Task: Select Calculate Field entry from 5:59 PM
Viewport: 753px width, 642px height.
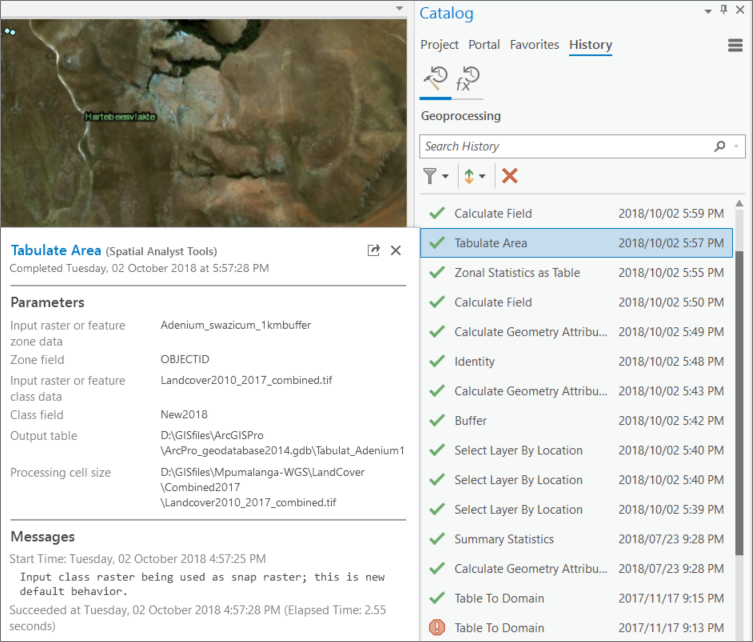Action: pos(576,213)
